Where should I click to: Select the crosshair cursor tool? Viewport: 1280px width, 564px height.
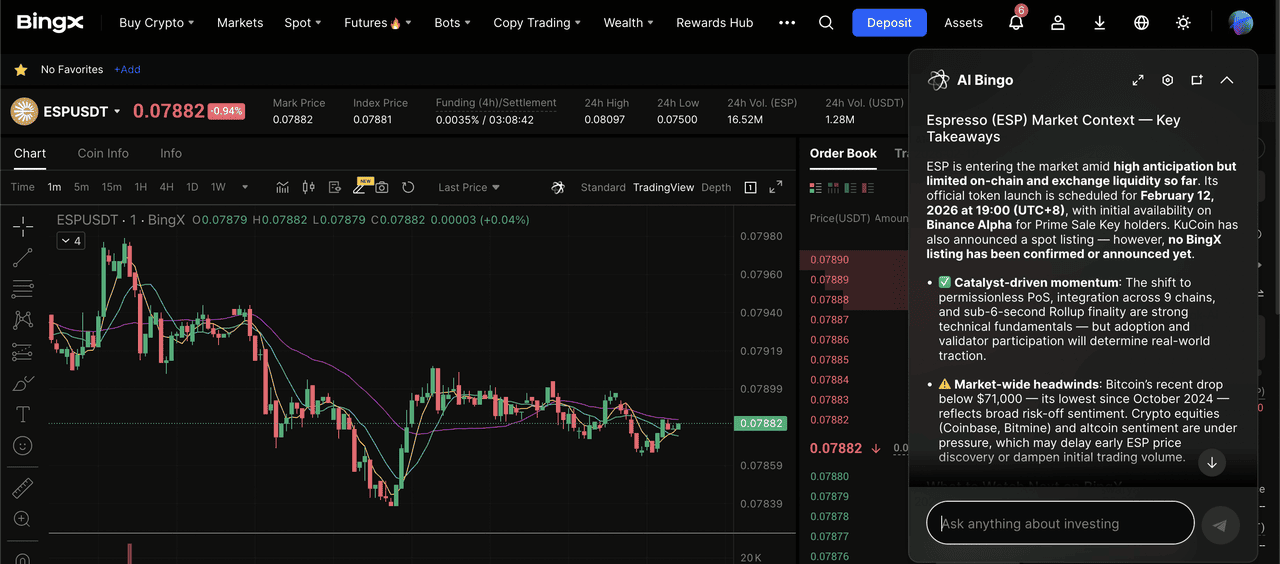pos(22,227)
